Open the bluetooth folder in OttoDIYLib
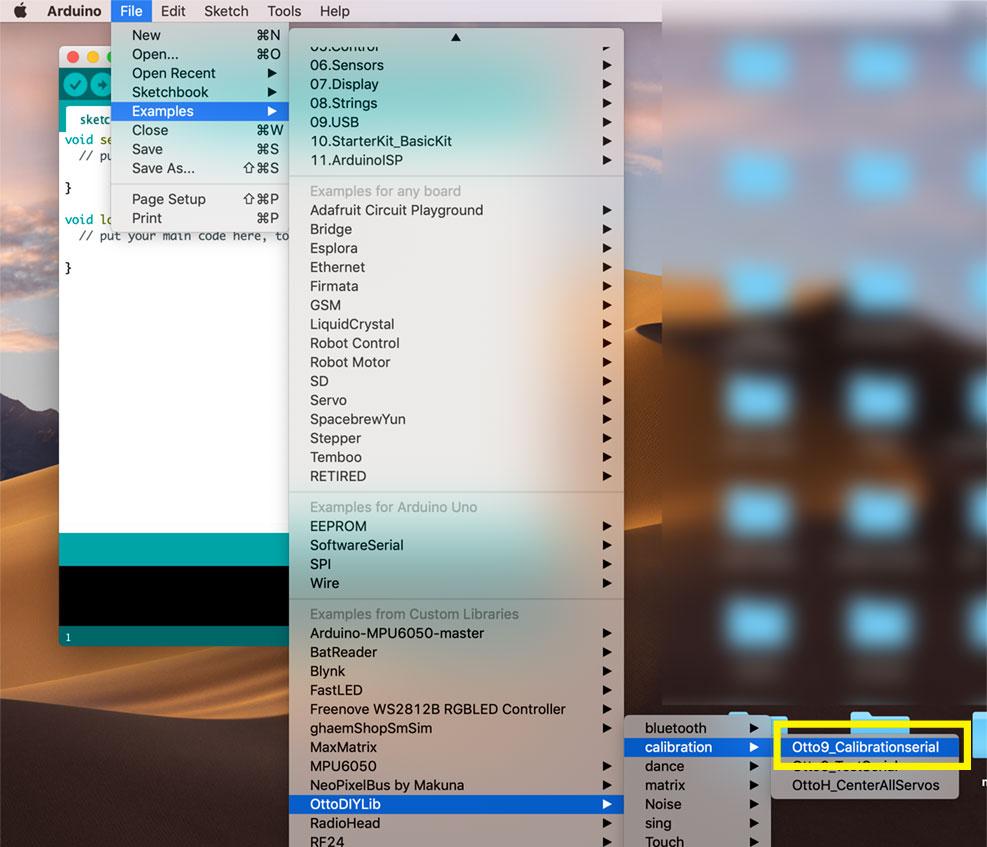This screenshot has width=987, height=847. 697,728
